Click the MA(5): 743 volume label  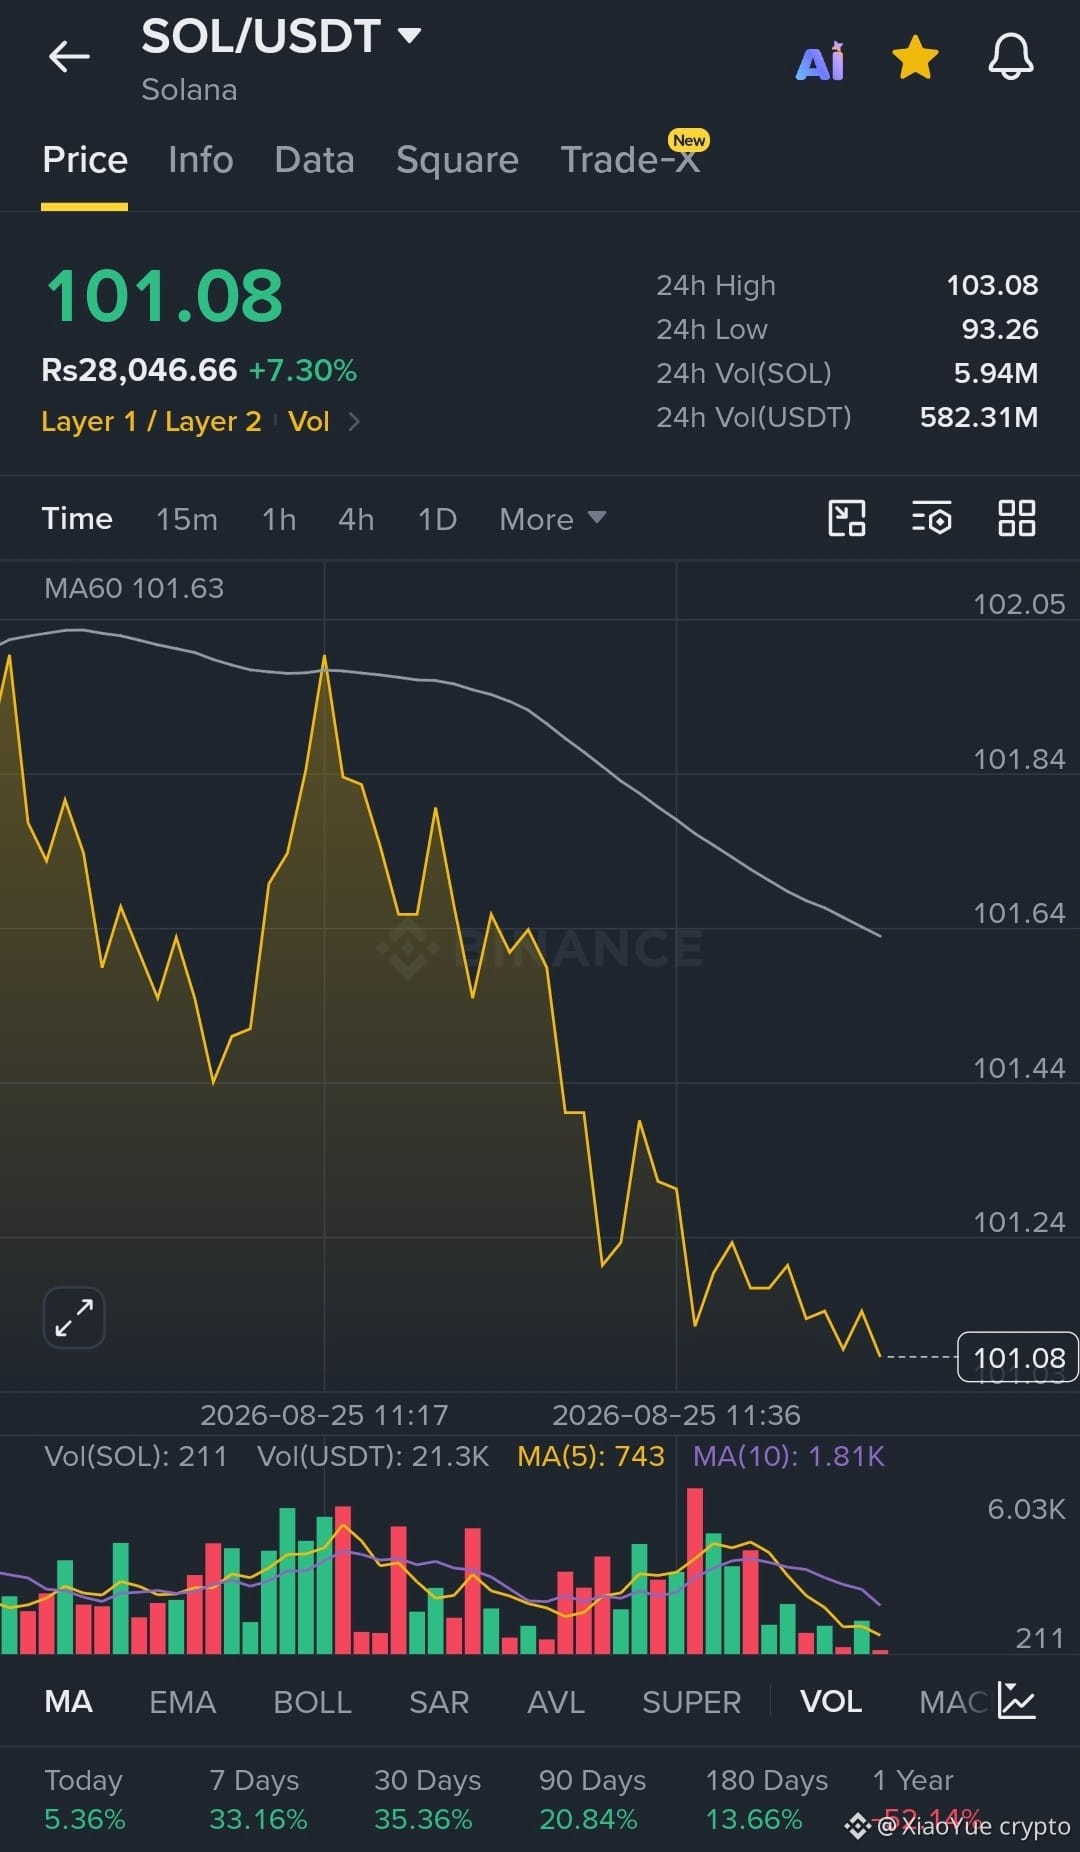[x=590, y=1456]
